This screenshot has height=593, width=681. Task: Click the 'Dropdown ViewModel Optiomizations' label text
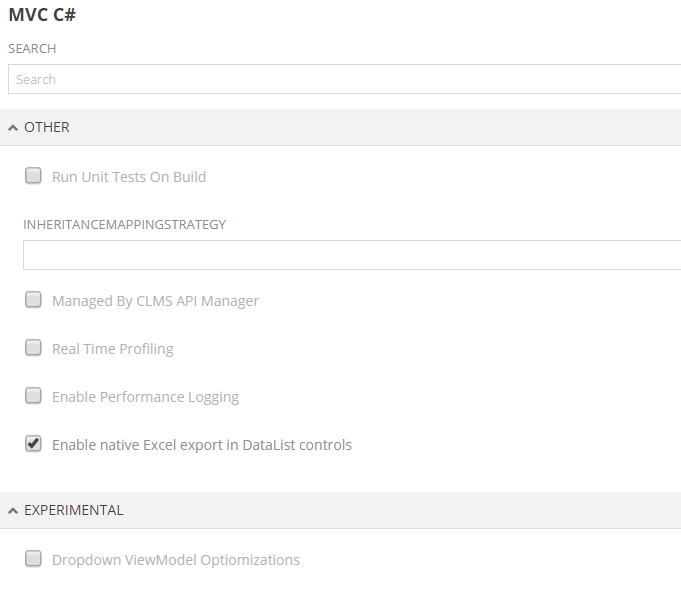pyautogui.click(x=176, y=560)
